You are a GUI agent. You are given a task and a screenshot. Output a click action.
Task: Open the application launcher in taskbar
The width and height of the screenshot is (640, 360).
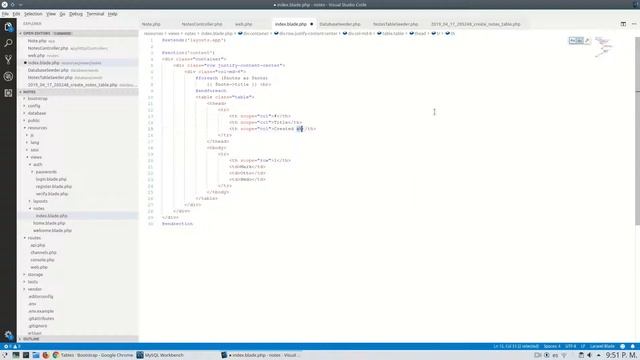tap(5, 355)
